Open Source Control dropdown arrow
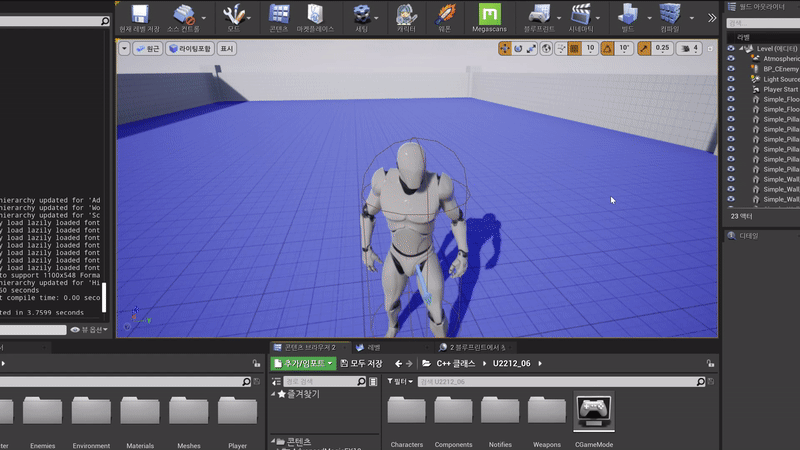800x450 pixels. 204,18
